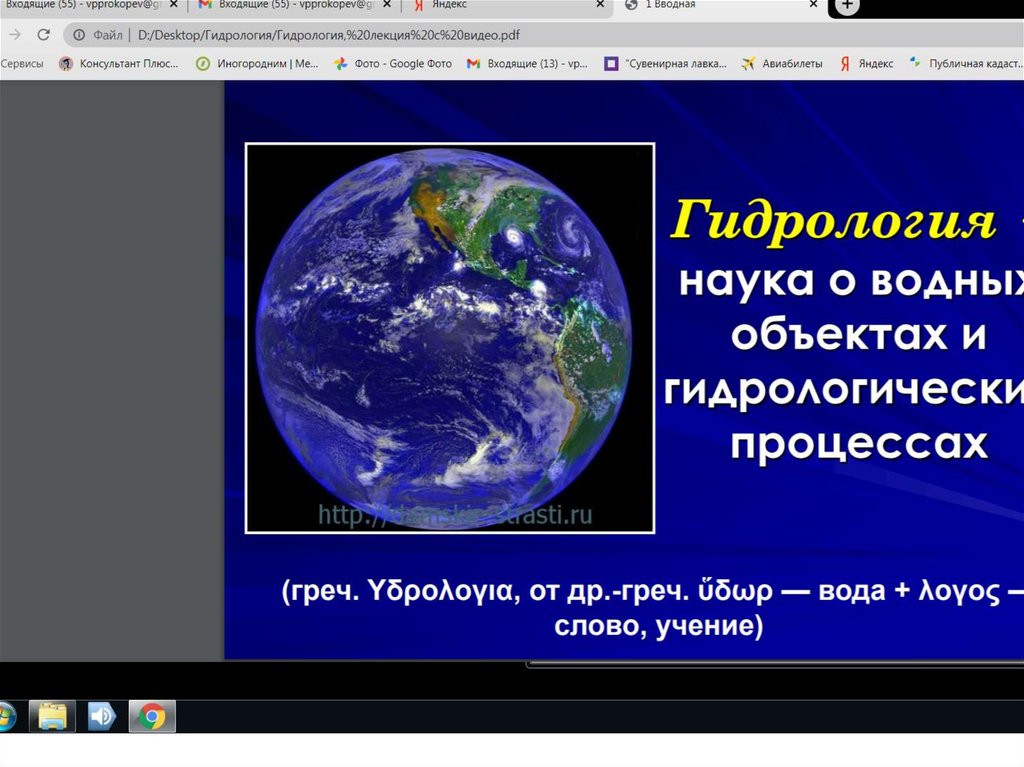Close the '1 Вводная' tab
The width and height of the screenshot is (1024, 767).
pos(814,5)
